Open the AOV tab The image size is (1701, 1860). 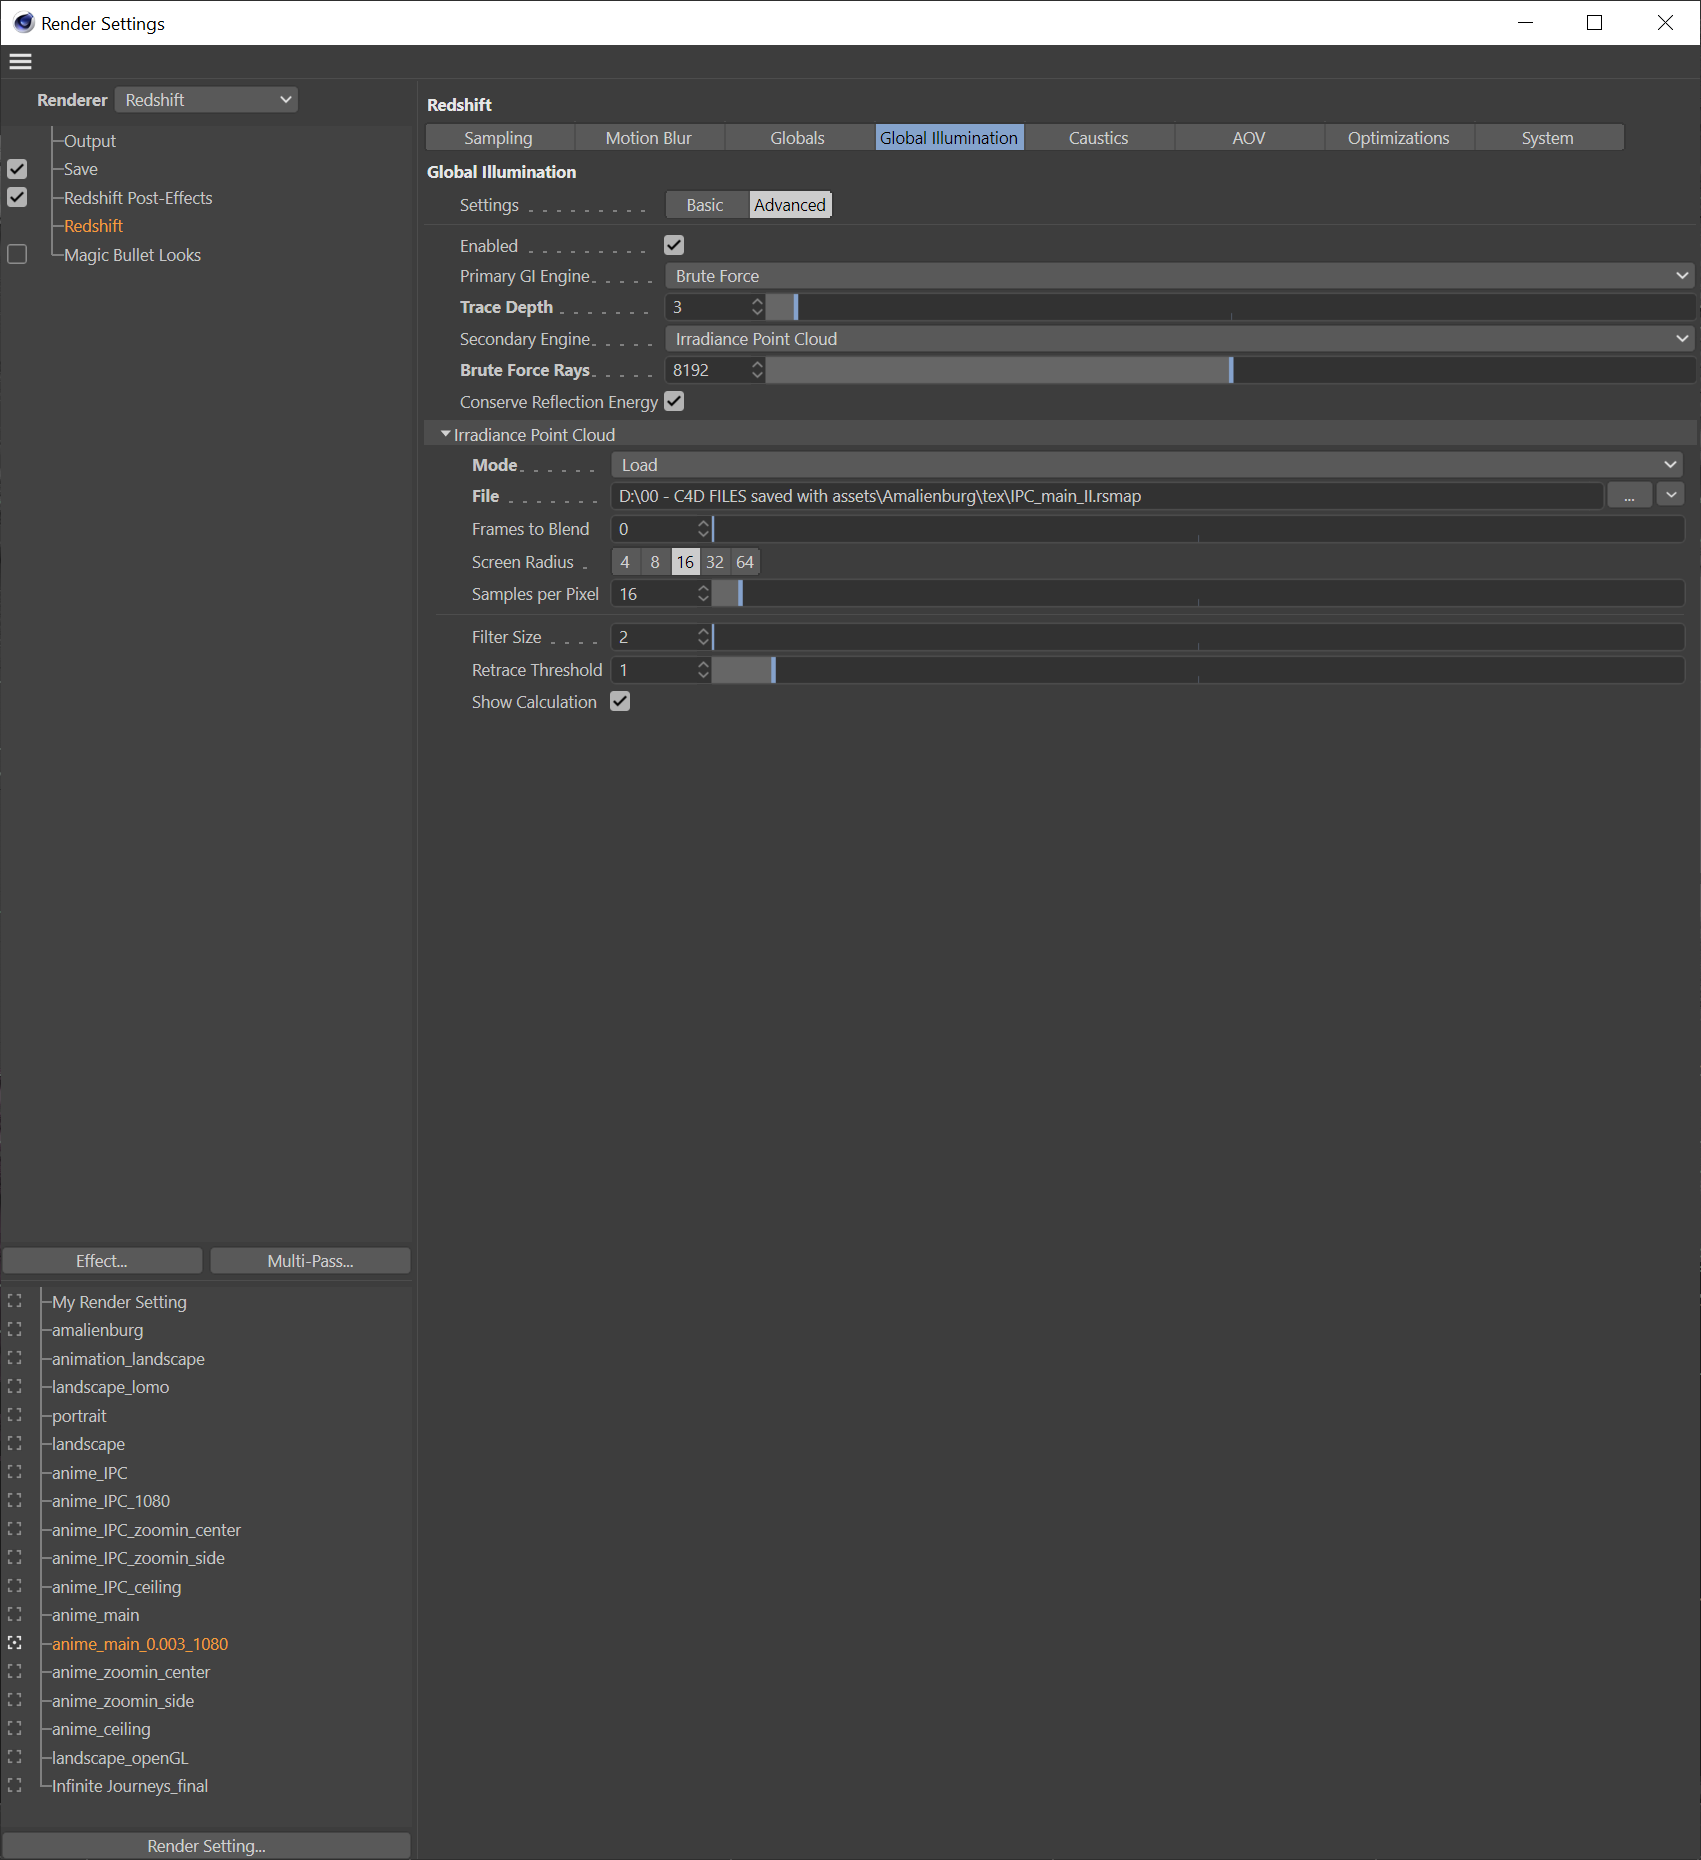click(x=1249, y=138)
